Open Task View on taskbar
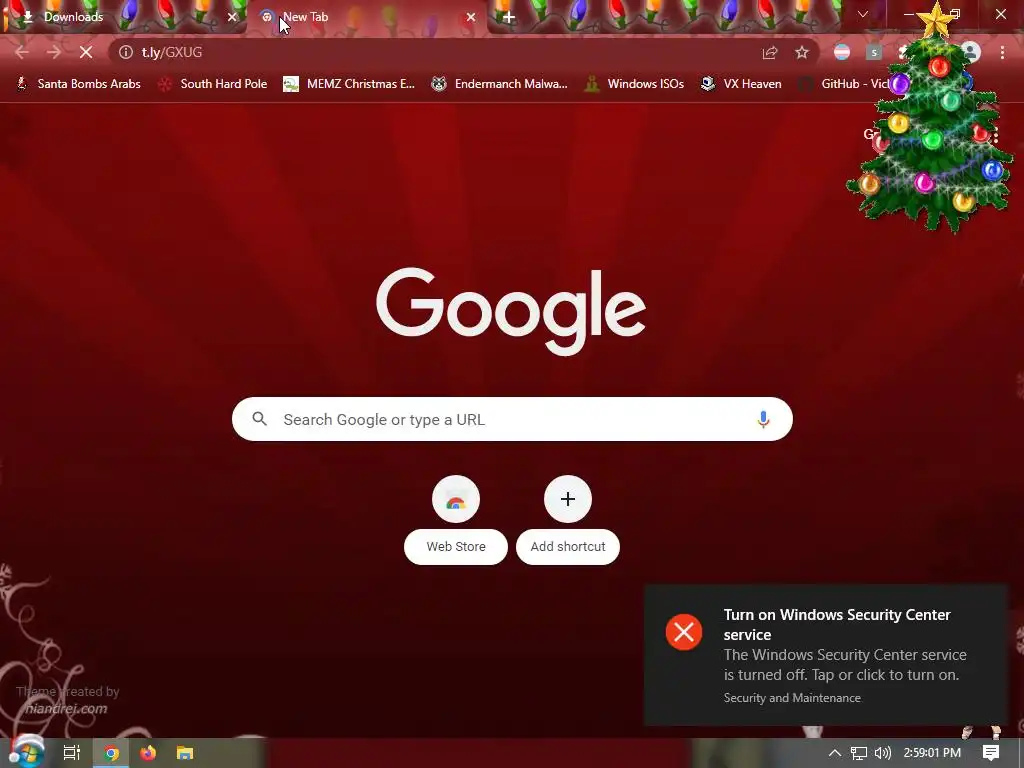The width and height of the screenshot is (1024, 768). pos(72,753)
